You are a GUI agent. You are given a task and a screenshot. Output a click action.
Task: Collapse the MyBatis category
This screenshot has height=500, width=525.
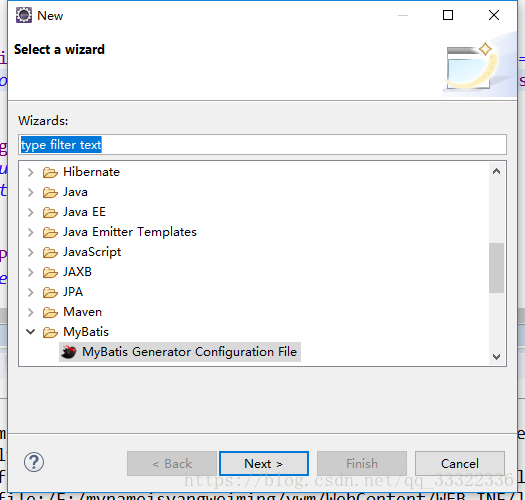pos(30,332)
